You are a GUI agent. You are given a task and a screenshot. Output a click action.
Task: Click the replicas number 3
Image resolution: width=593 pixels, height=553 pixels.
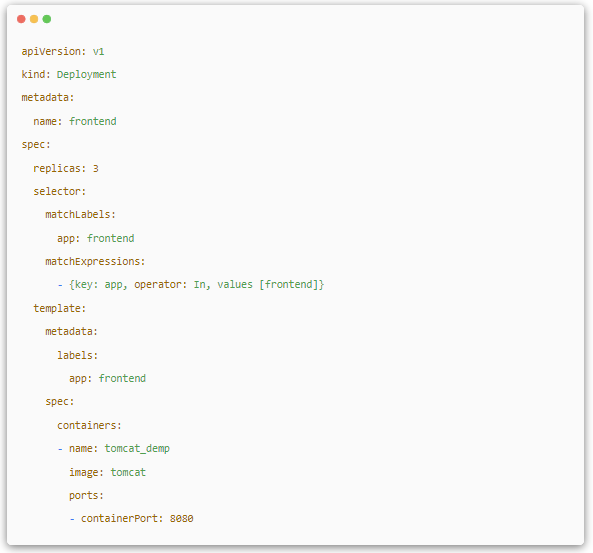click(x=96, y=168)
